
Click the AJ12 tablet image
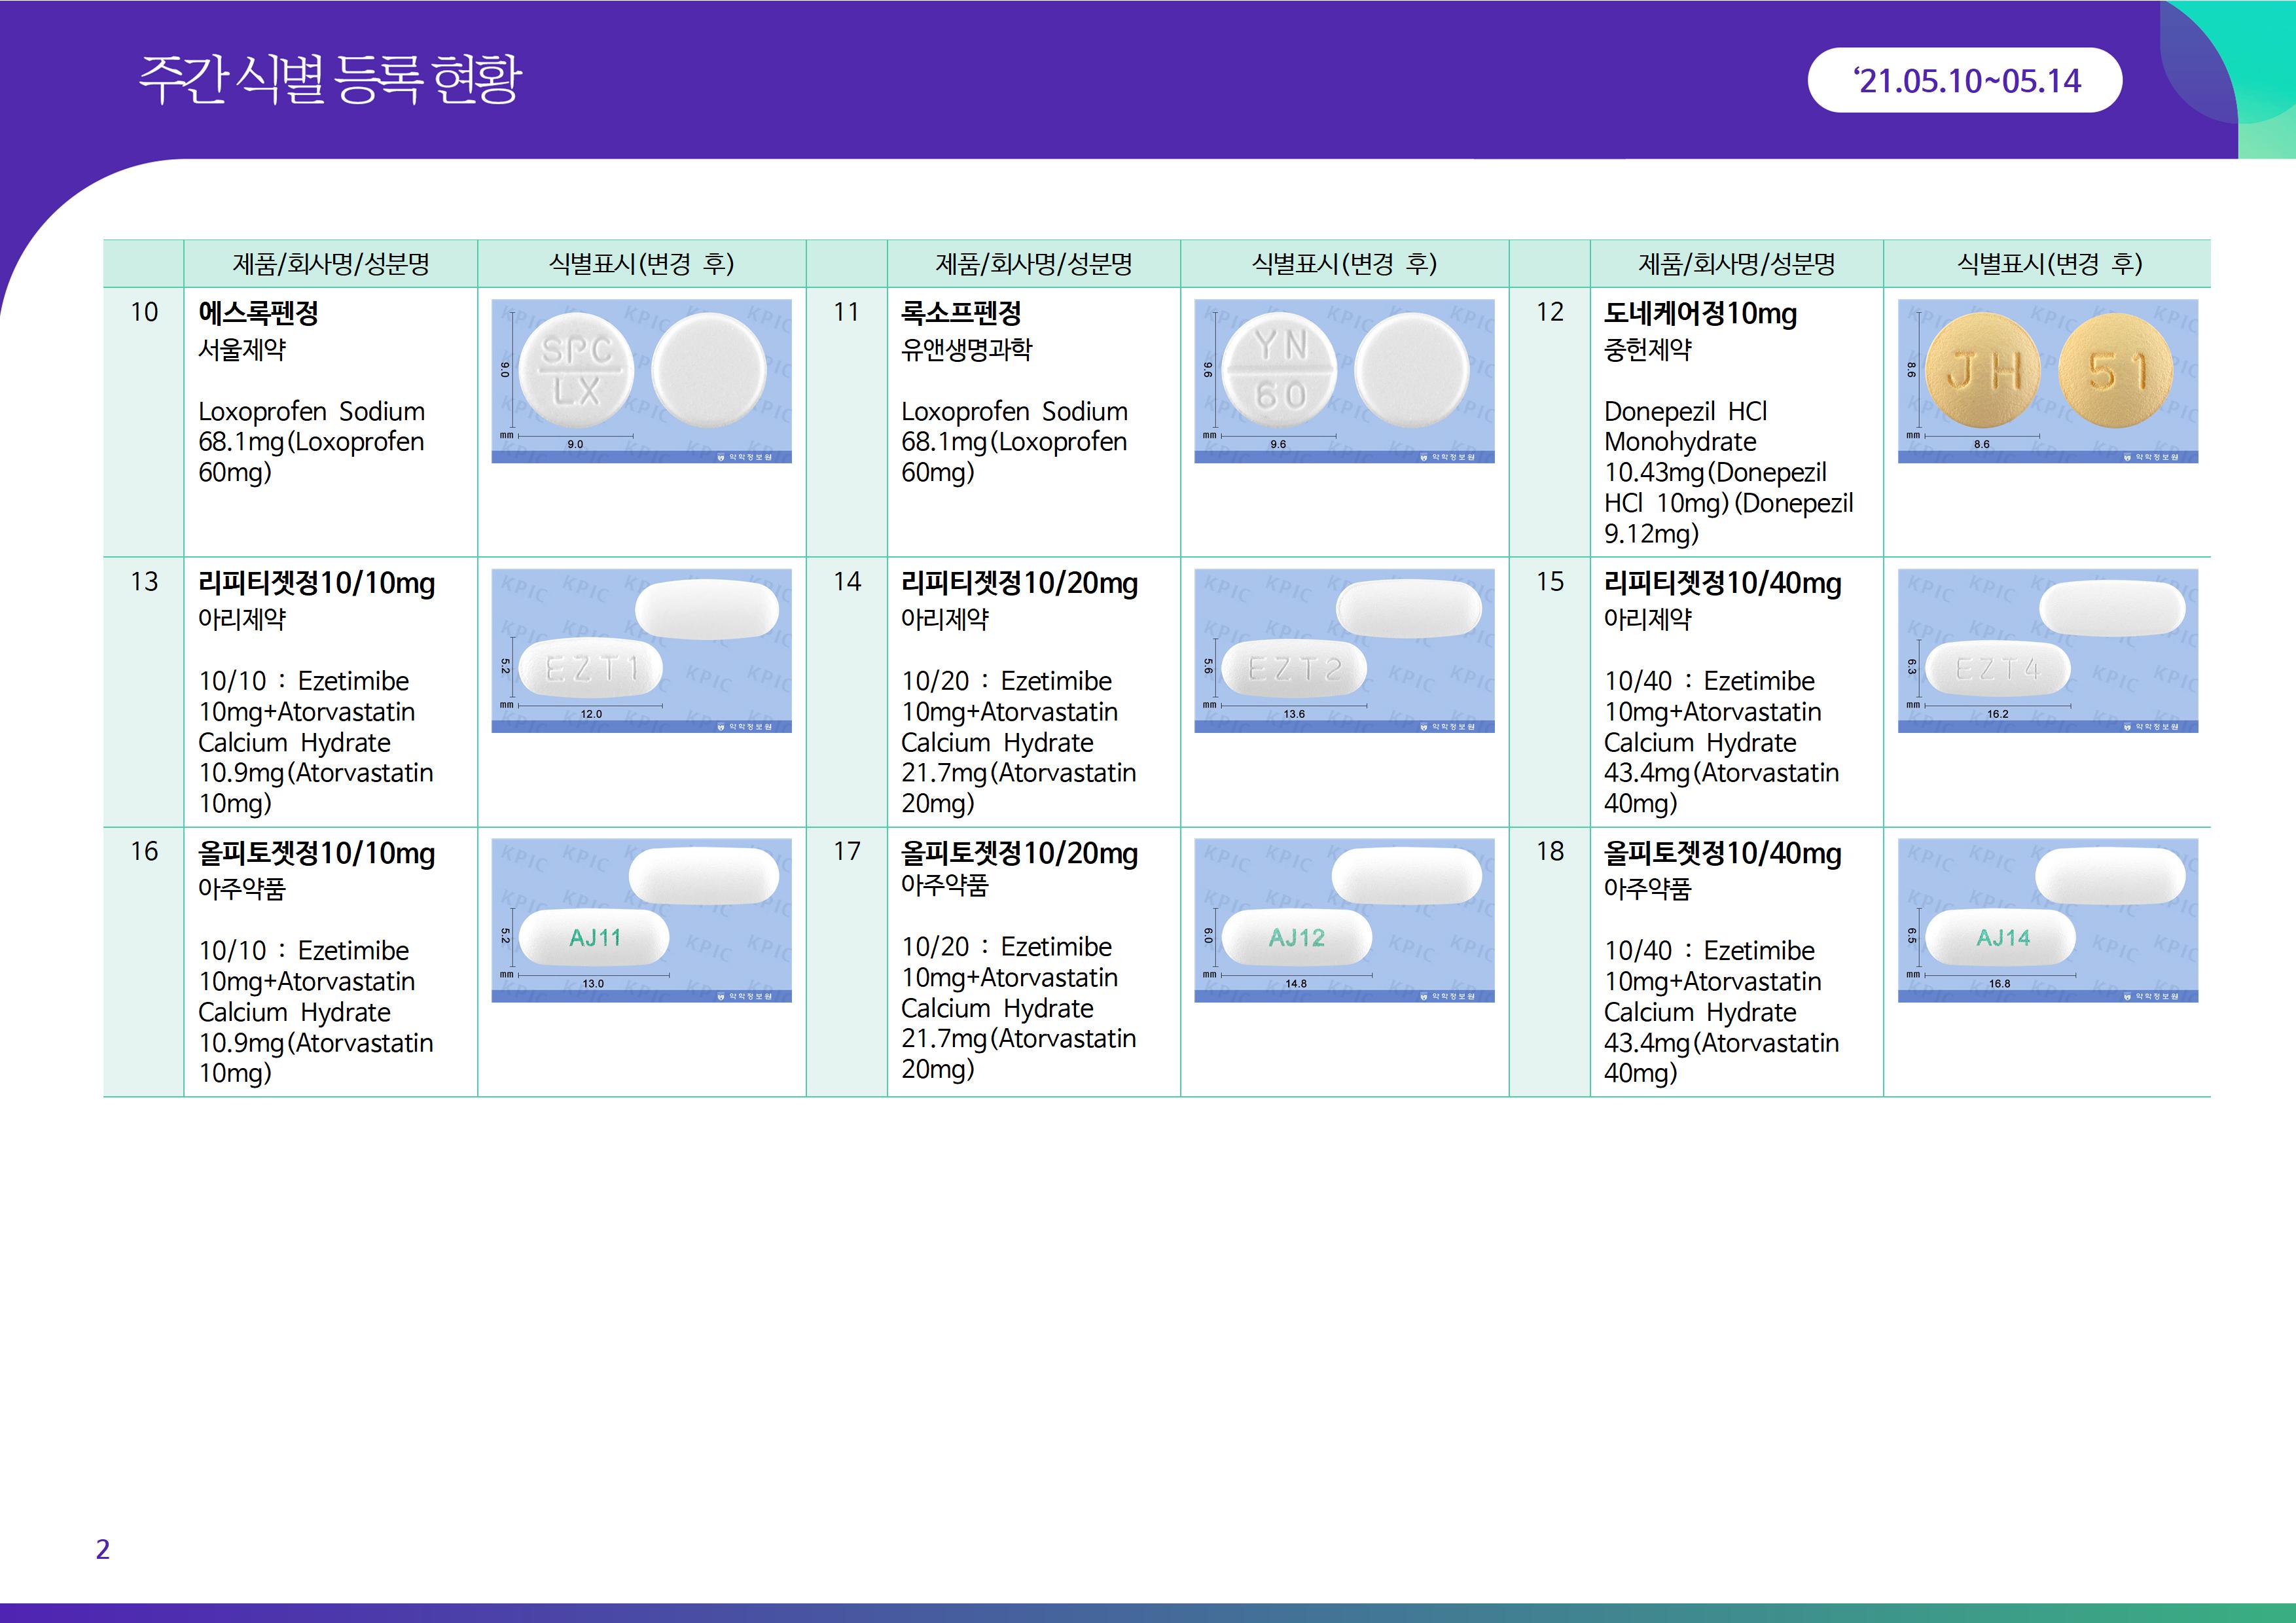1344,920
